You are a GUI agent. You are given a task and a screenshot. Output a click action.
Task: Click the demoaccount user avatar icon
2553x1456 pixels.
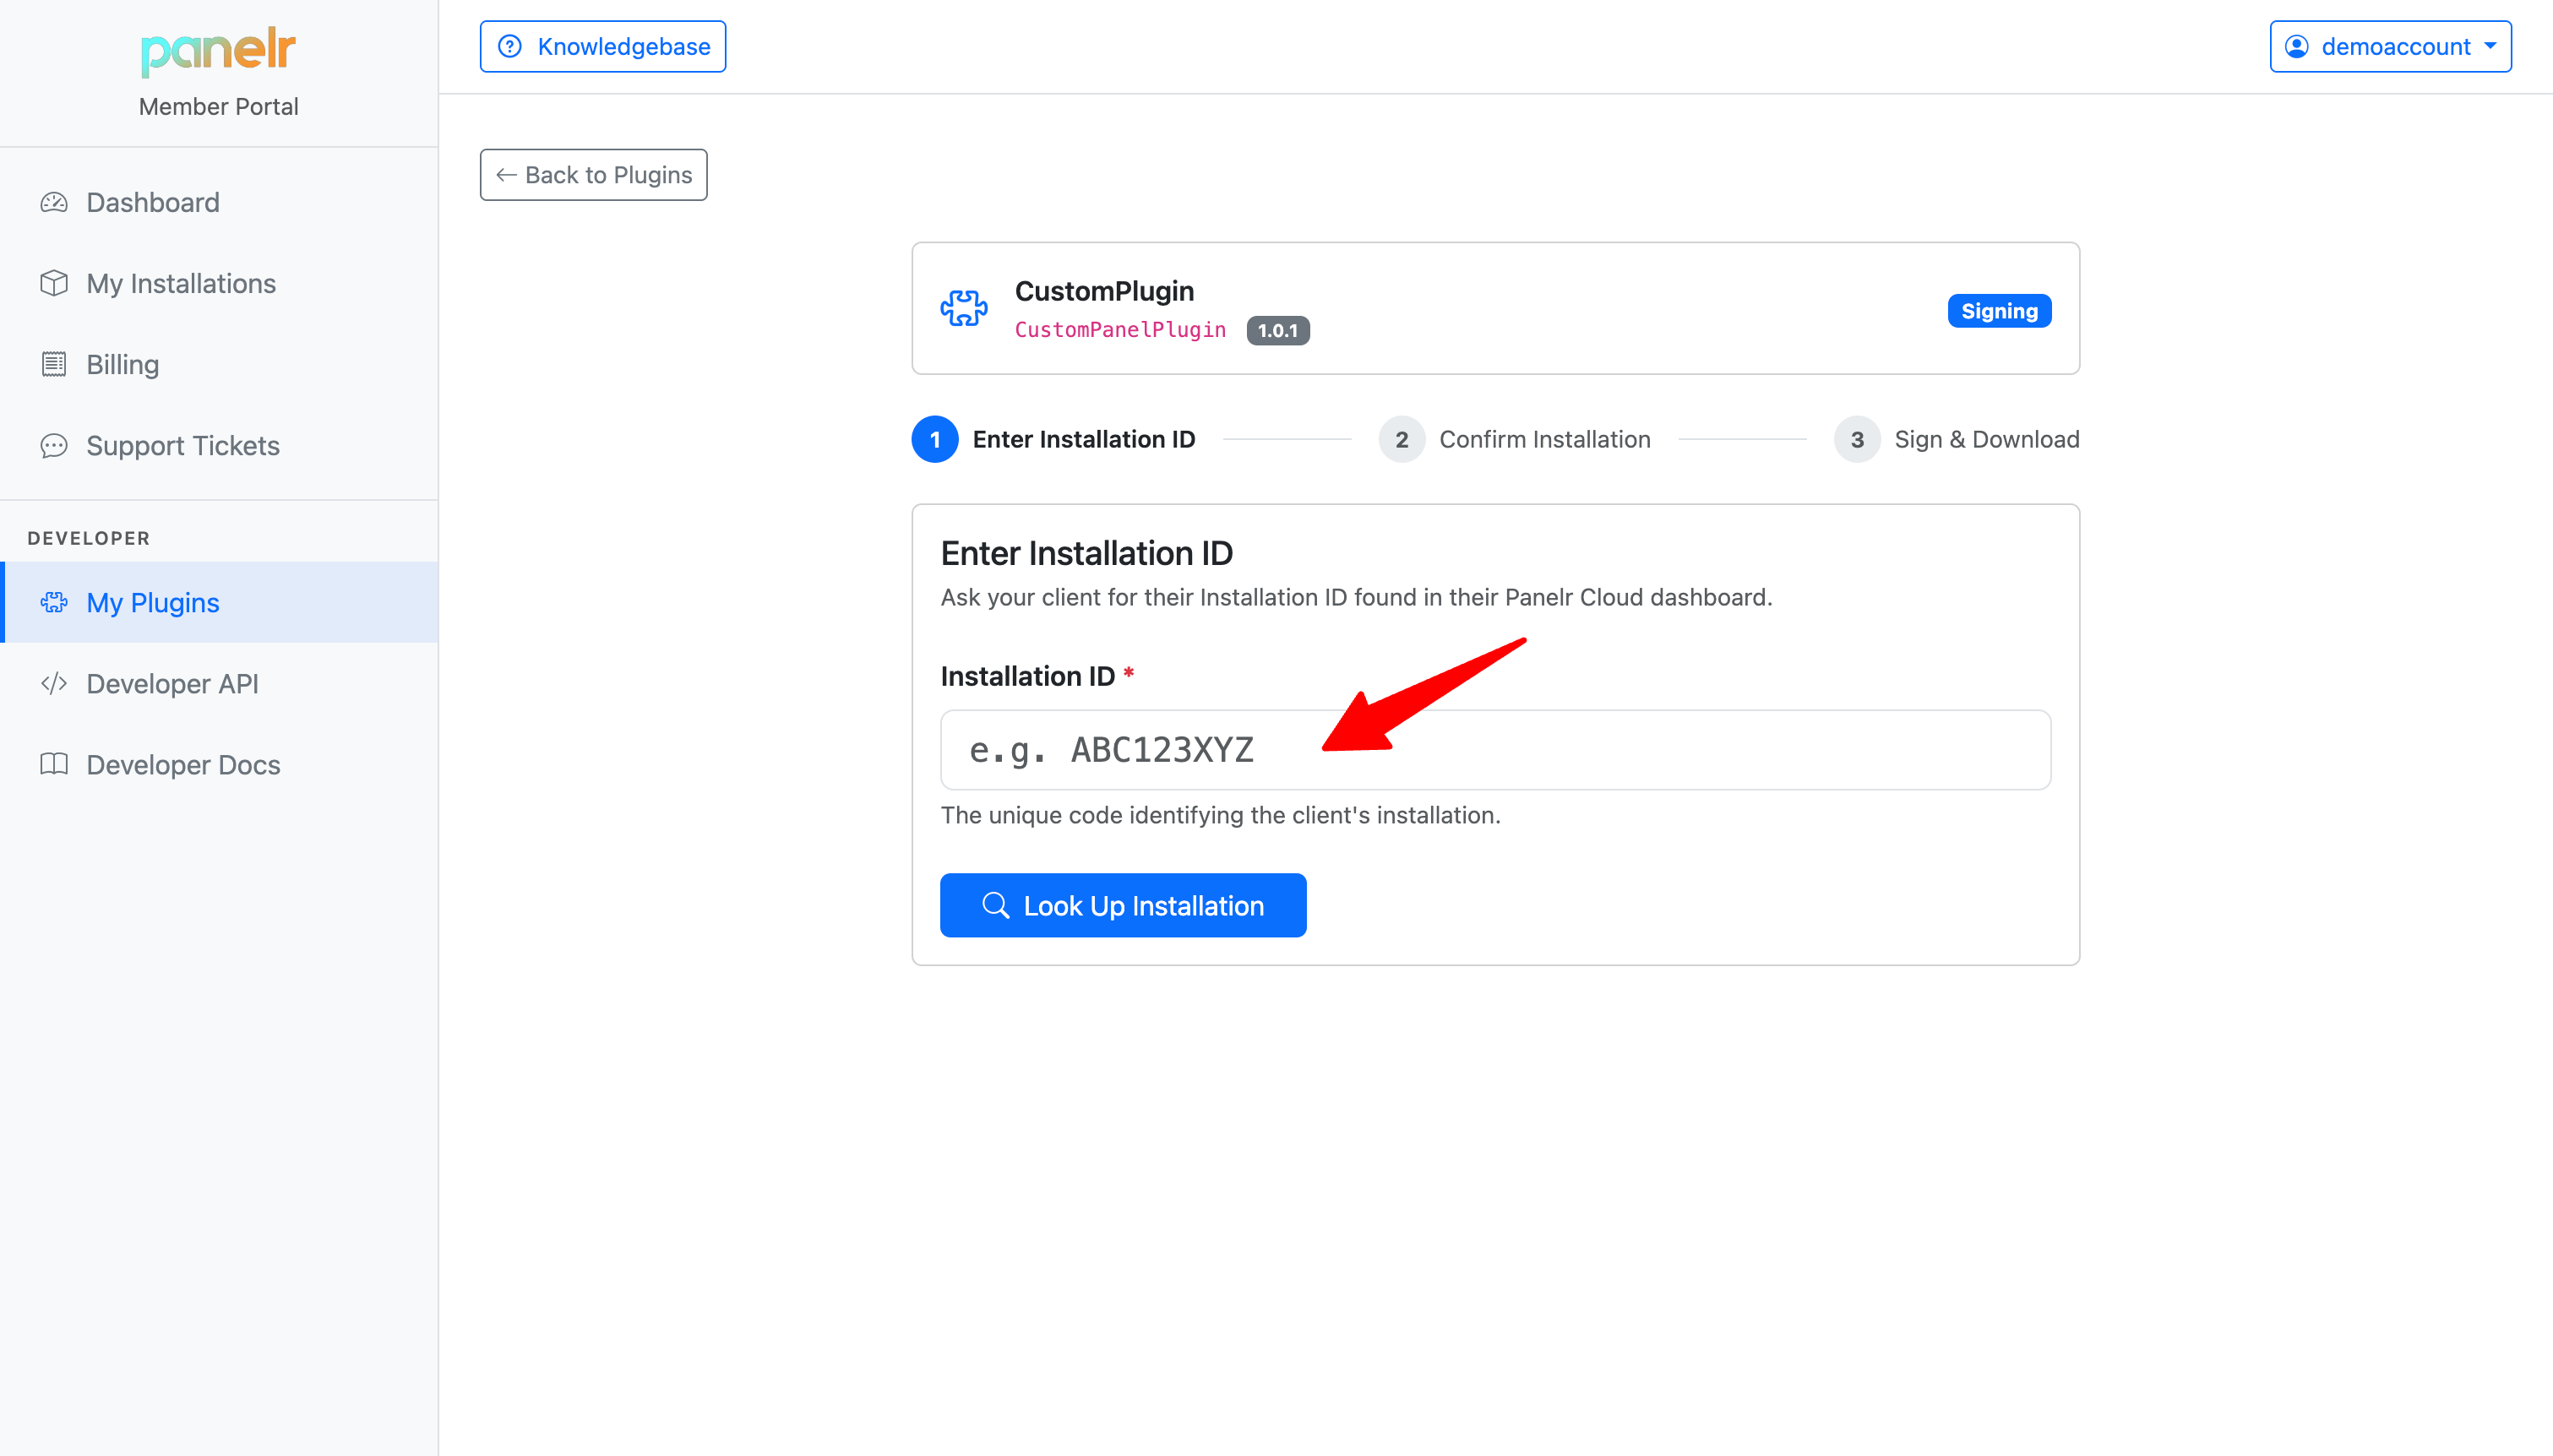pyautogui.click(x=2297, y=47)
